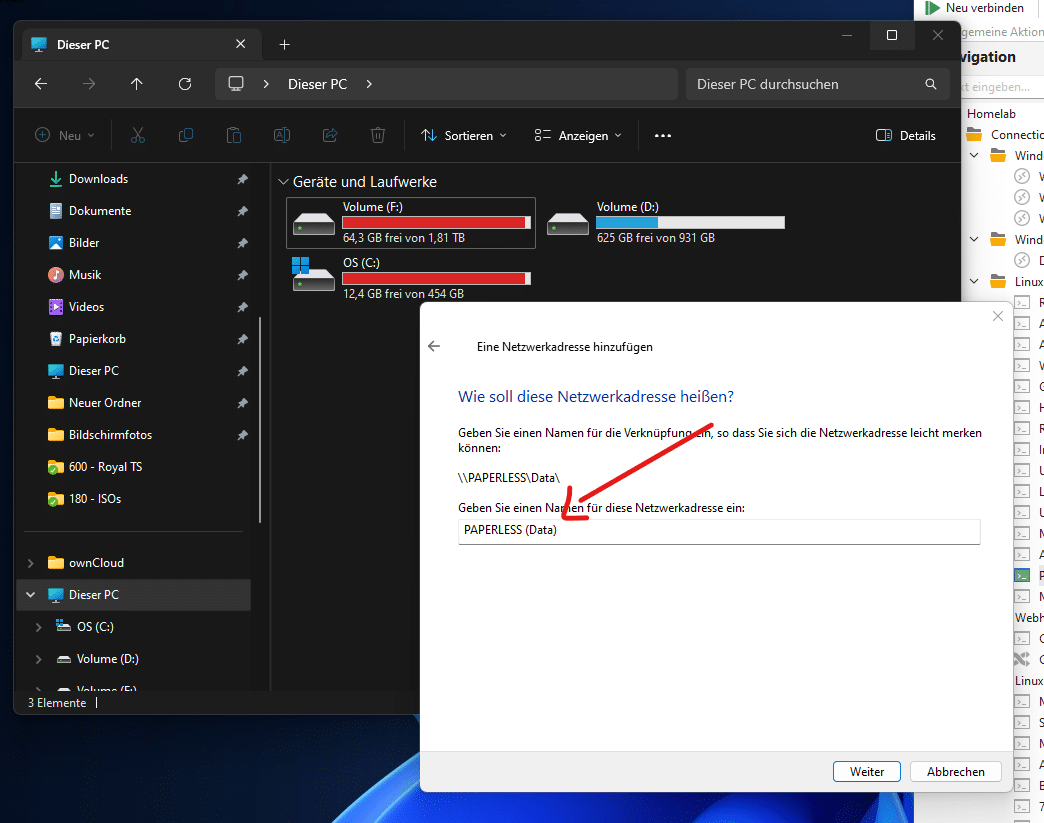This screenshot has height=823, width=1044.
Task: Open the three-dots more options menu
Action: pyautogui.click(x=662, y=135)
